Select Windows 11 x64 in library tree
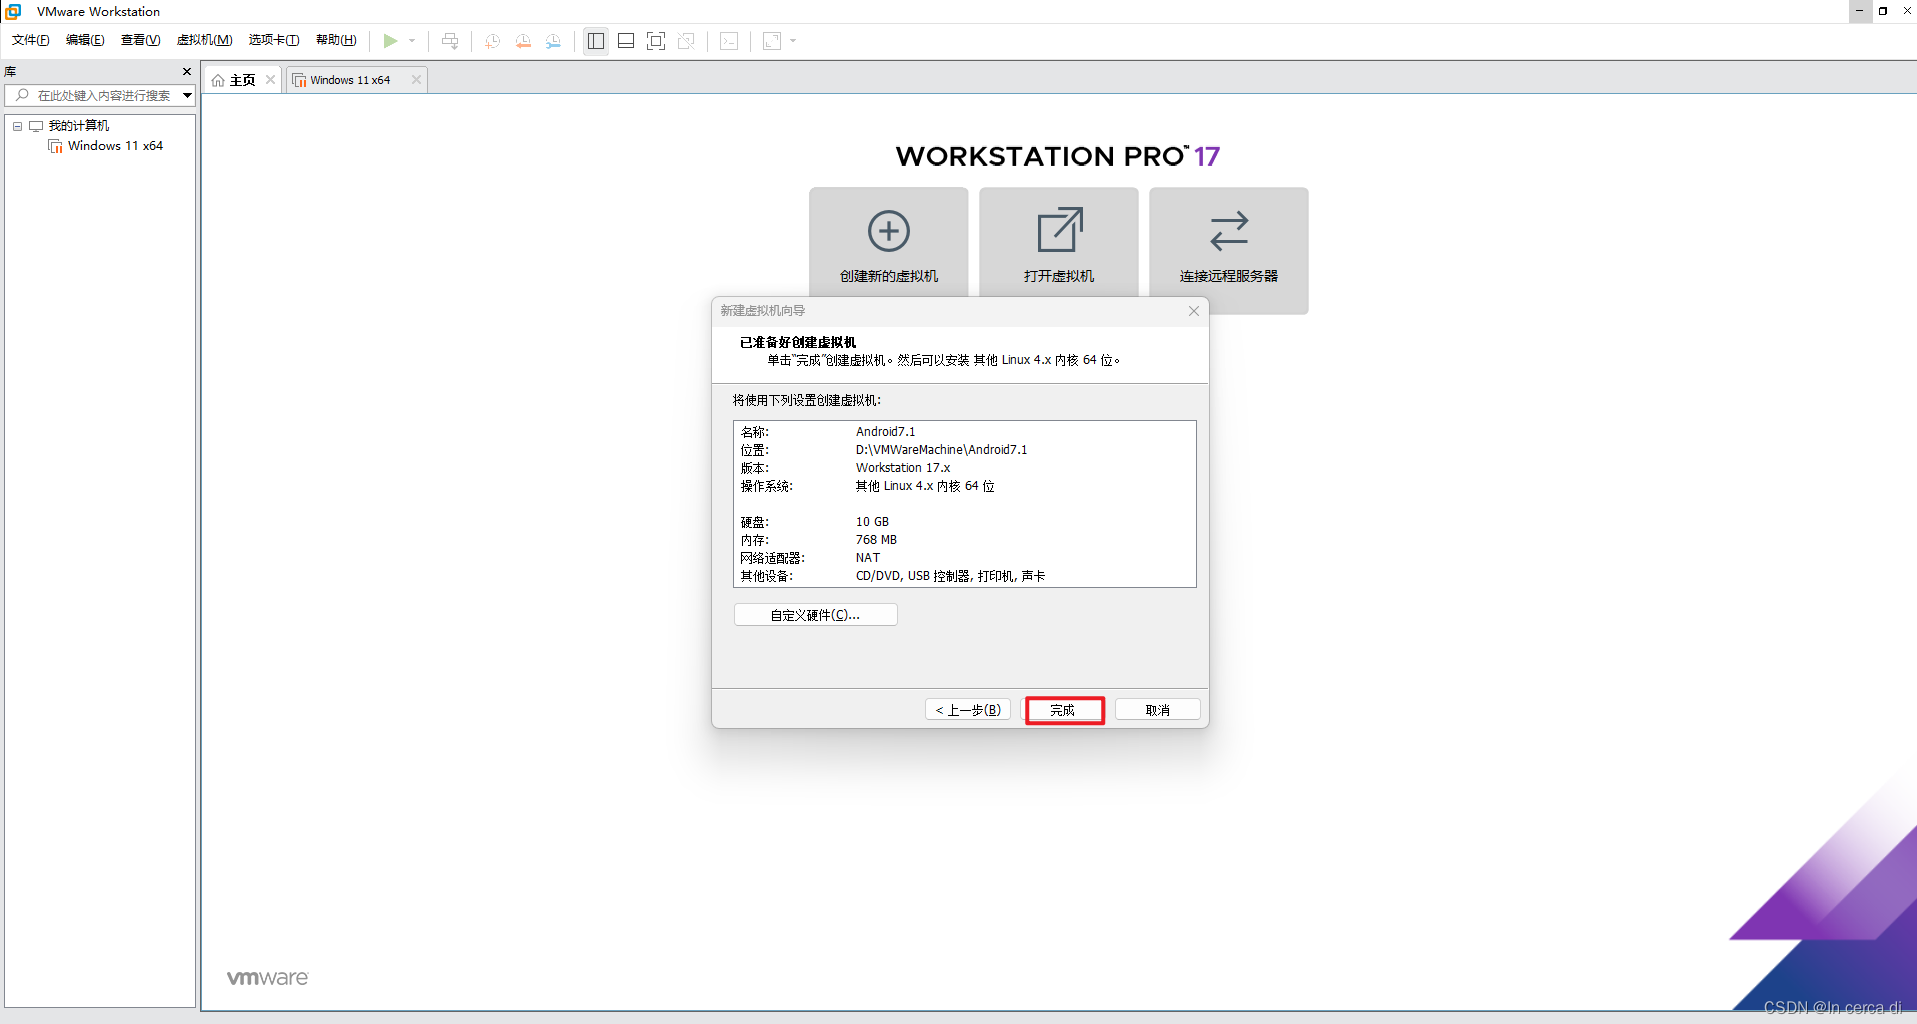The height and width of the screenshot is (1024, 1917). tap(115, 146)
